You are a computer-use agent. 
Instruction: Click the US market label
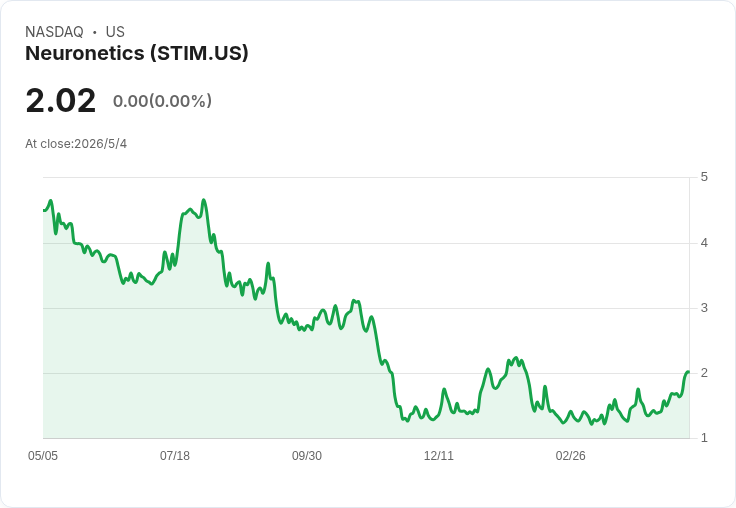pyautogui.click(x=115, y=31)
